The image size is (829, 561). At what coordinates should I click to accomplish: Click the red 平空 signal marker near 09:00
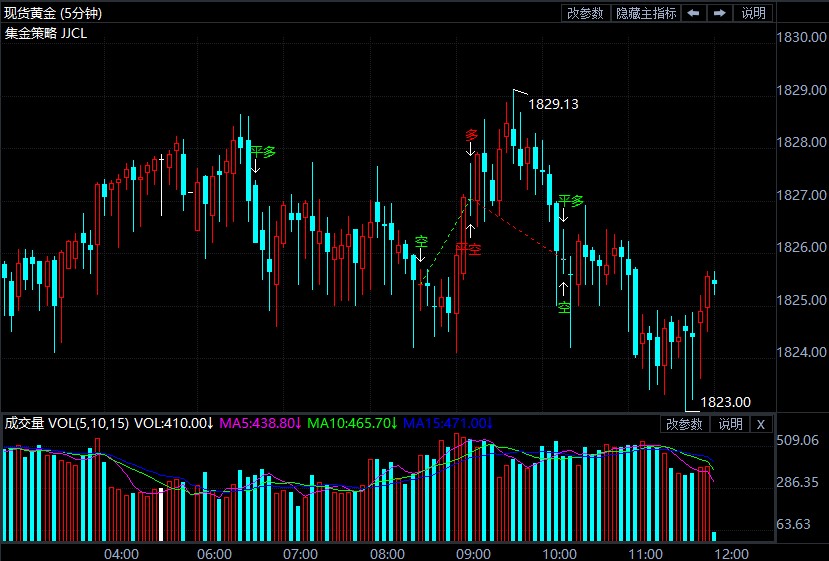pyautogui.click(x=468, y=248)
